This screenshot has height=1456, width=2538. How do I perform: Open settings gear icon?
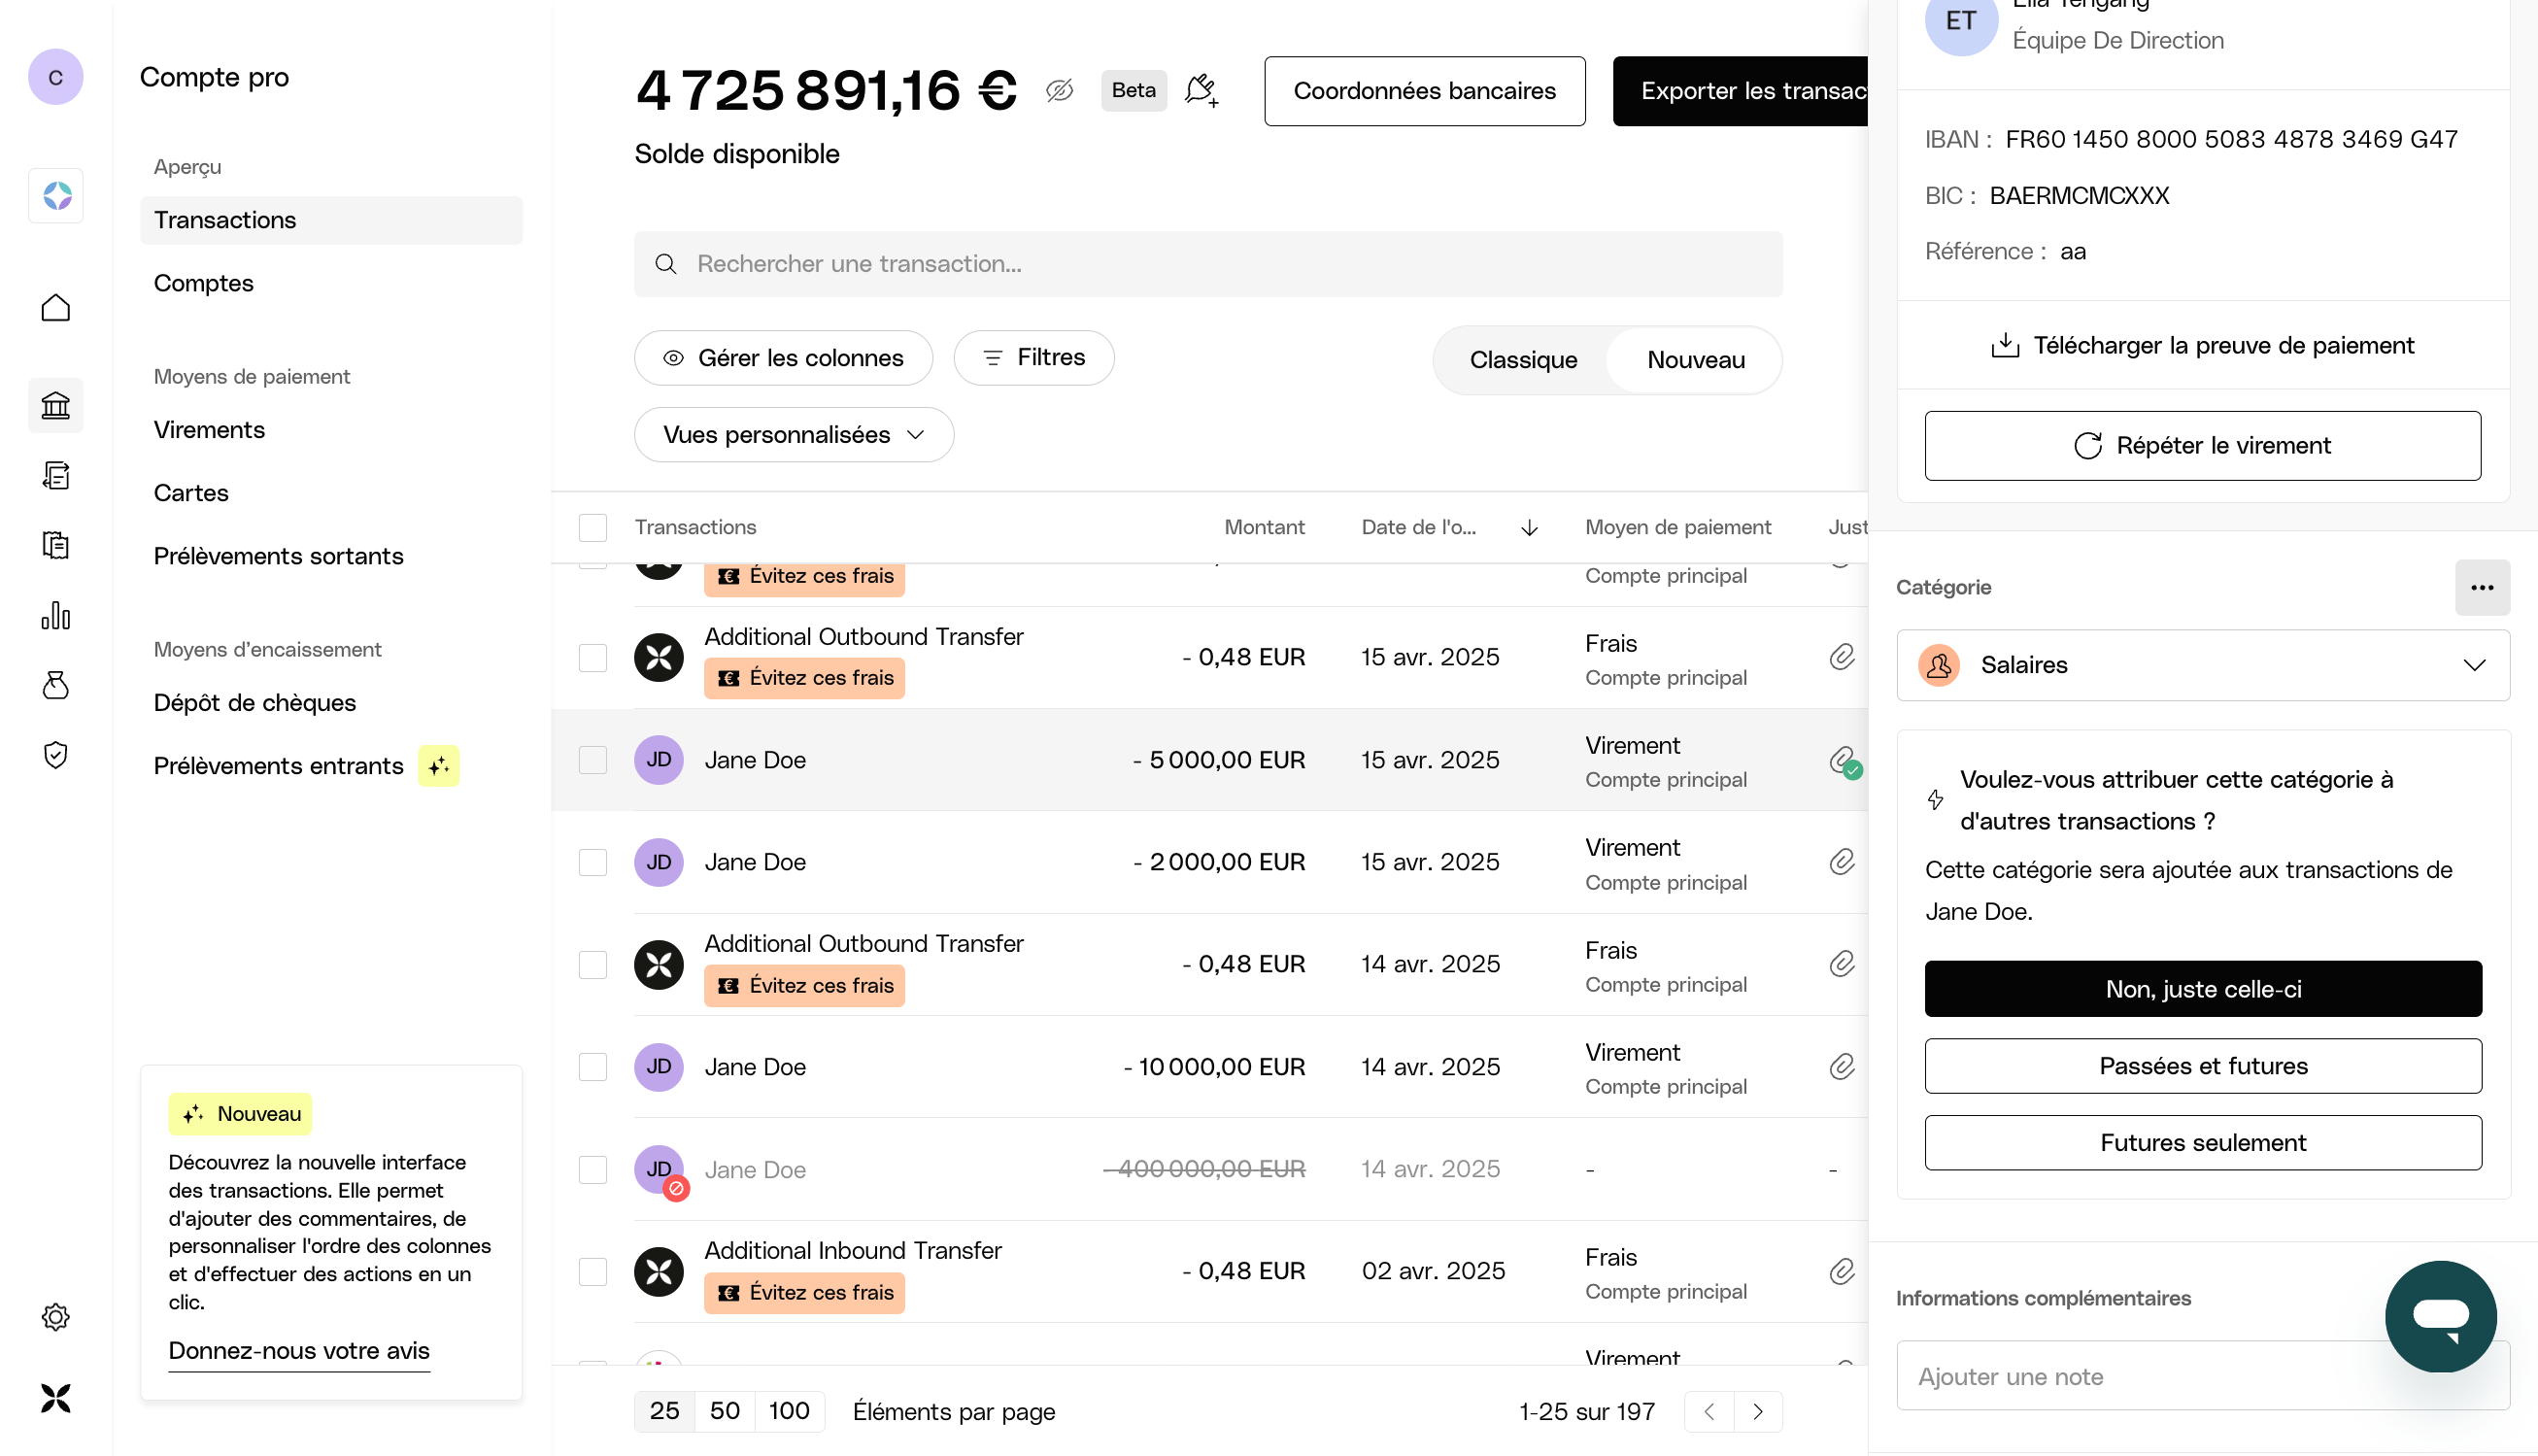[55, 1316]
